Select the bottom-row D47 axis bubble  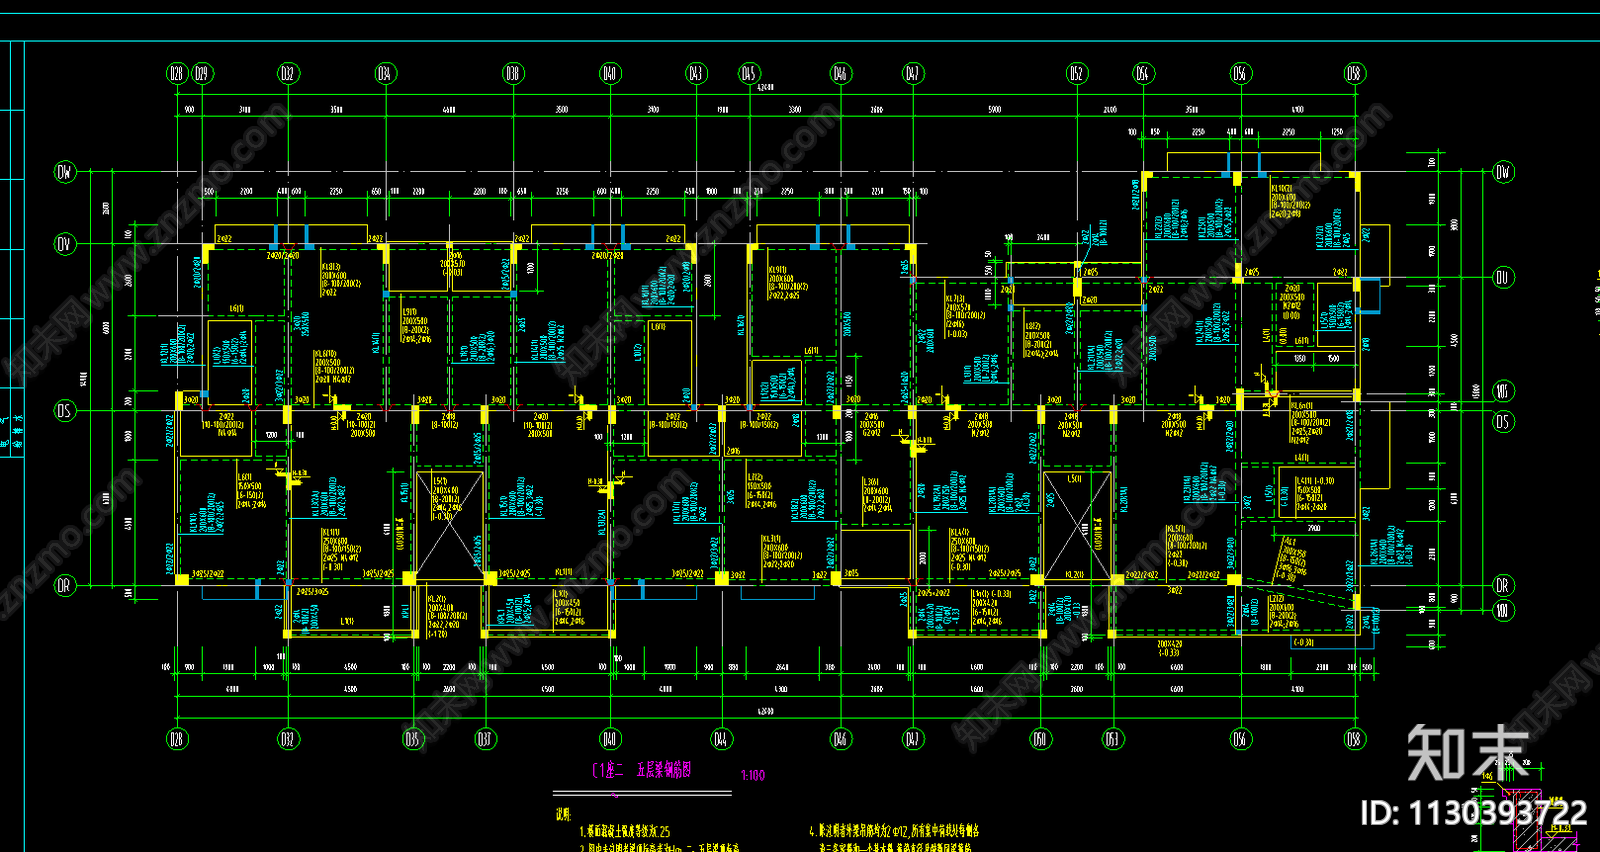[912, 739]
